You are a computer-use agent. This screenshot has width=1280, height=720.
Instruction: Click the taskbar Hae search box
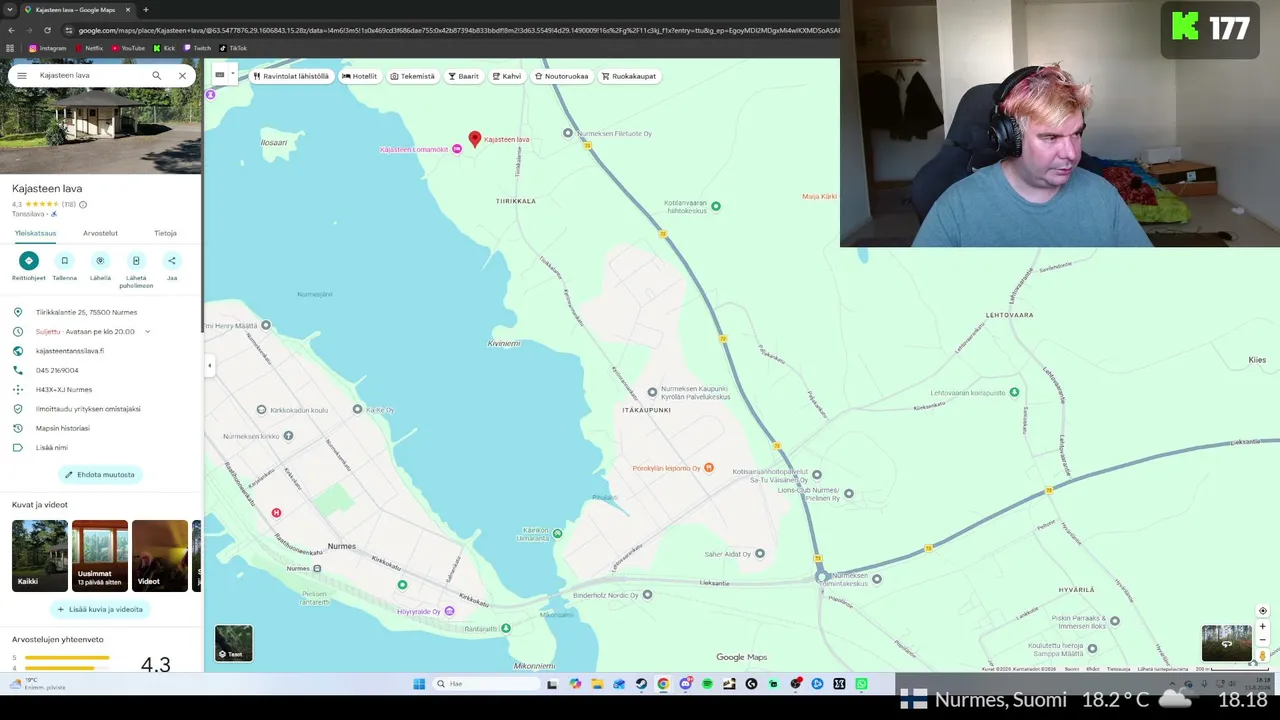point(485,684)
